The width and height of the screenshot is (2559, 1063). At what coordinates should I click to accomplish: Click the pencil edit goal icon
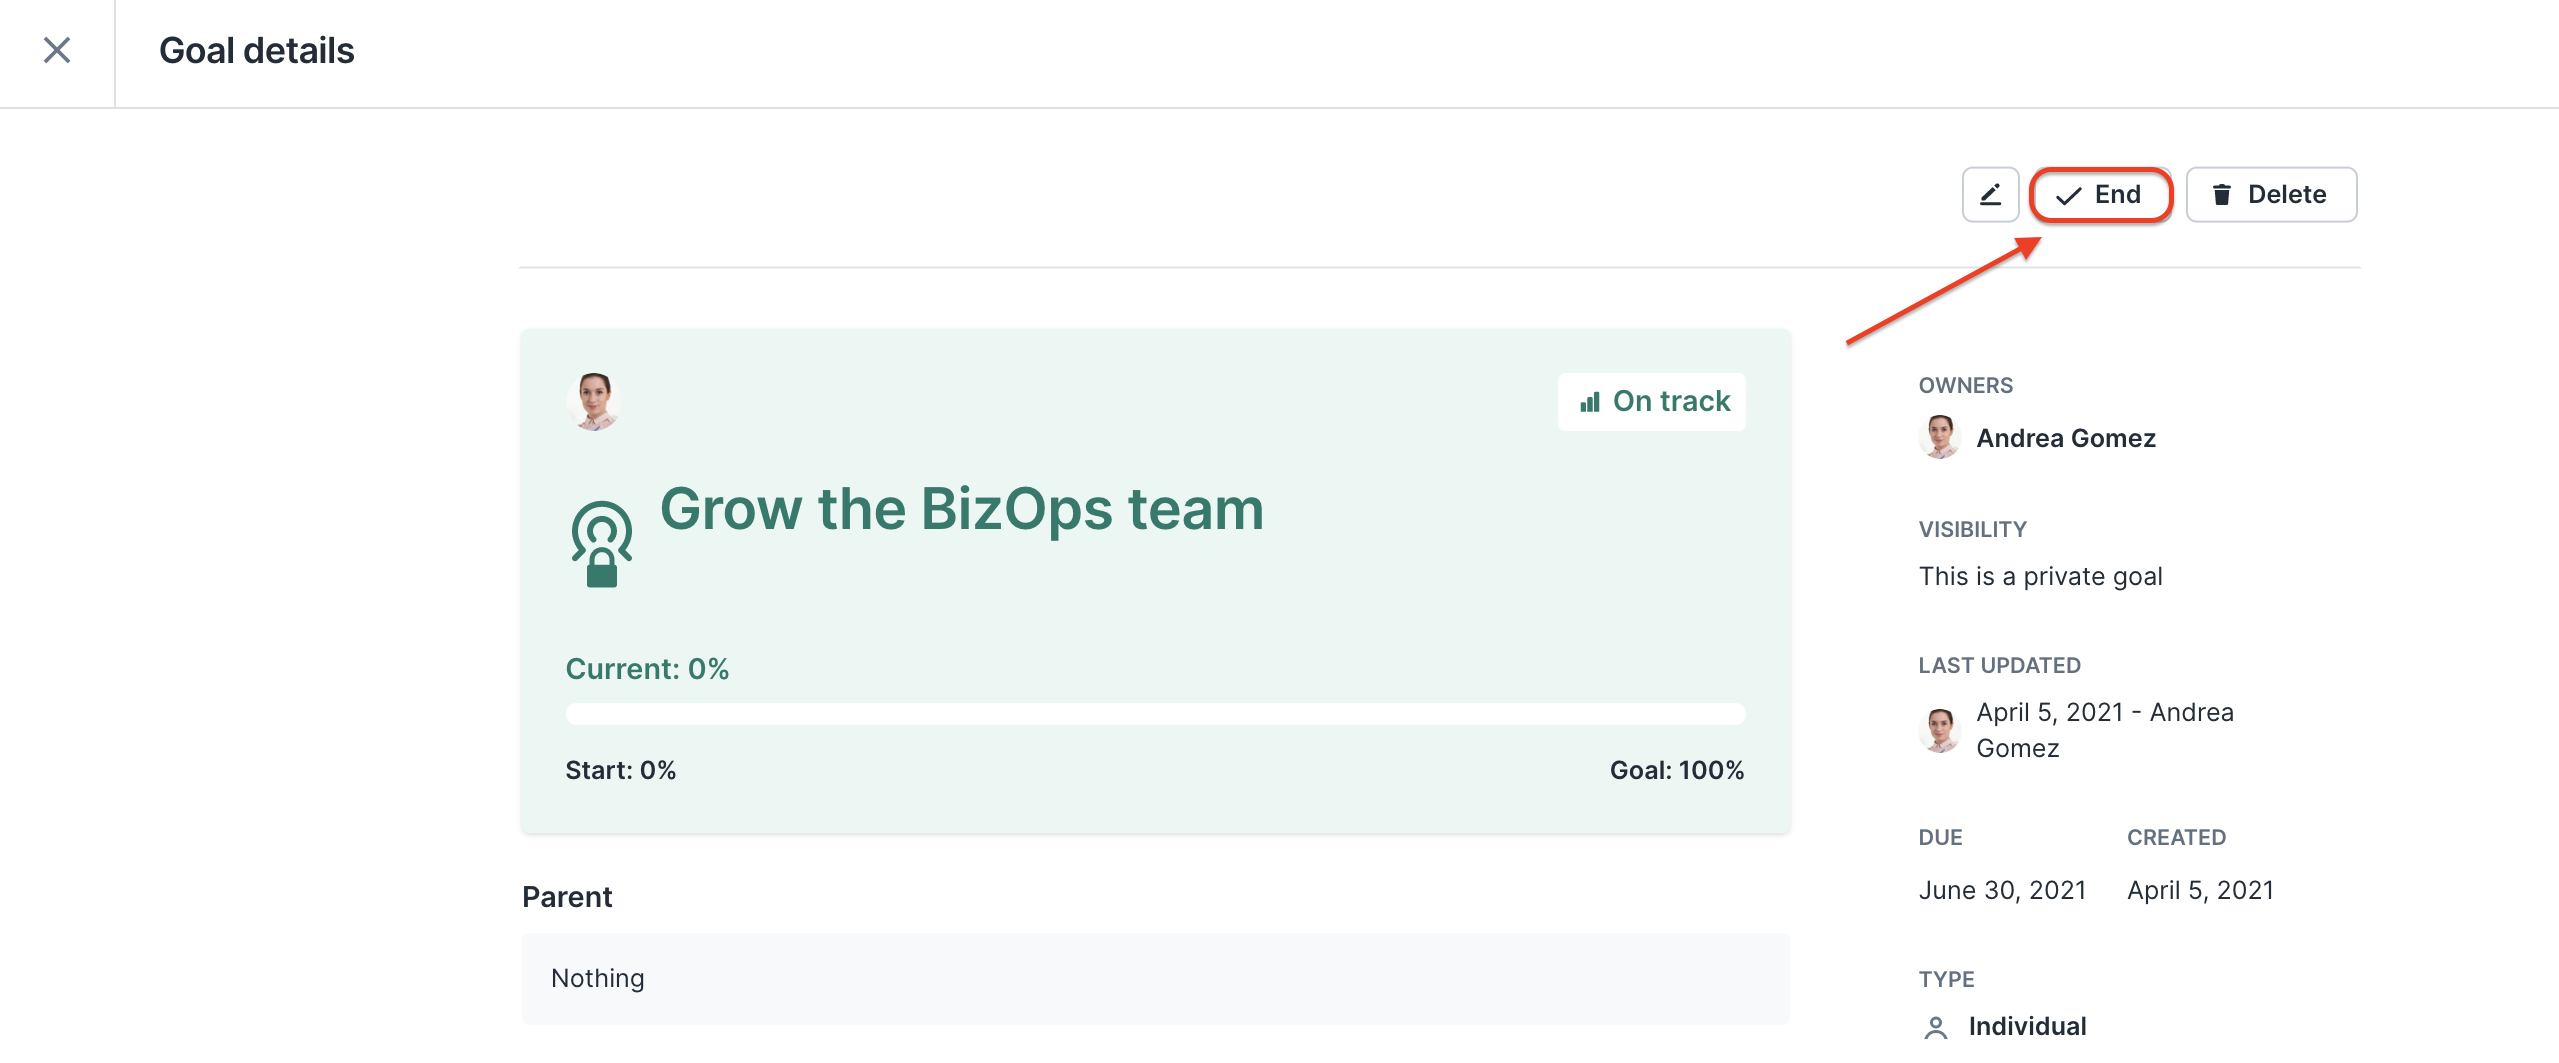coord(1990,194)
